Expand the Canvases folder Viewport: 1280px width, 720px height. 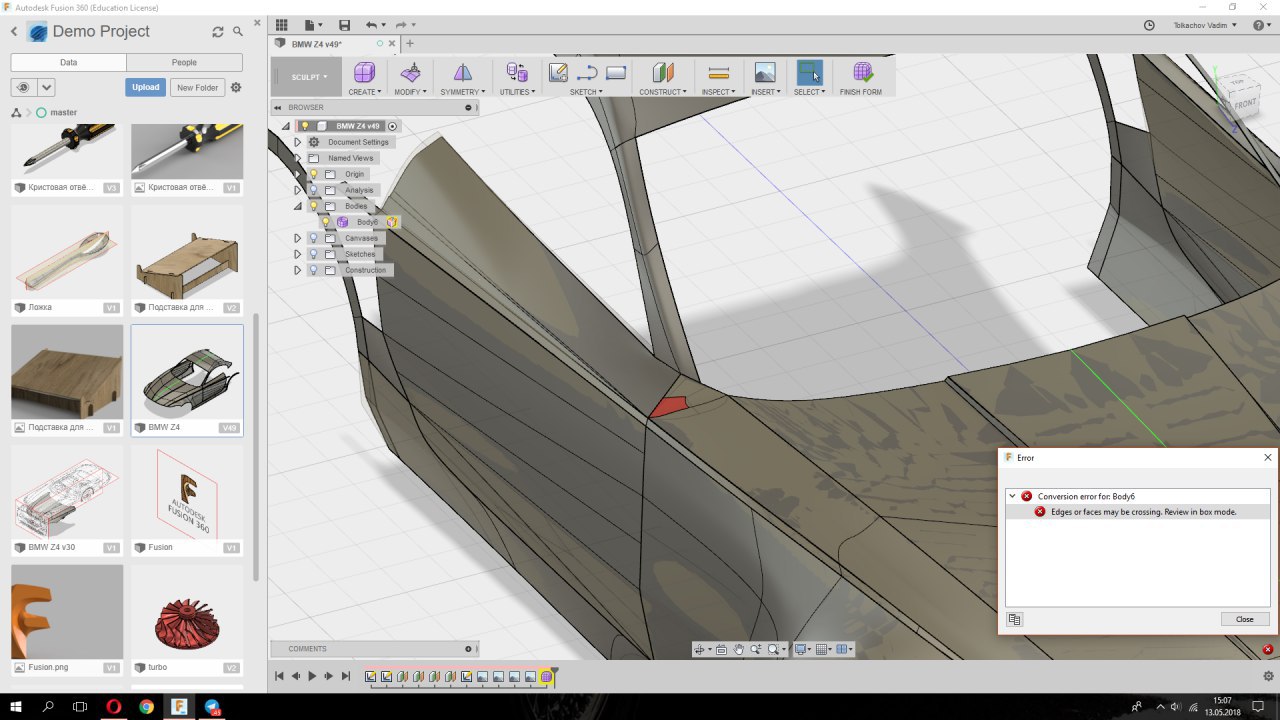[297, 238]
